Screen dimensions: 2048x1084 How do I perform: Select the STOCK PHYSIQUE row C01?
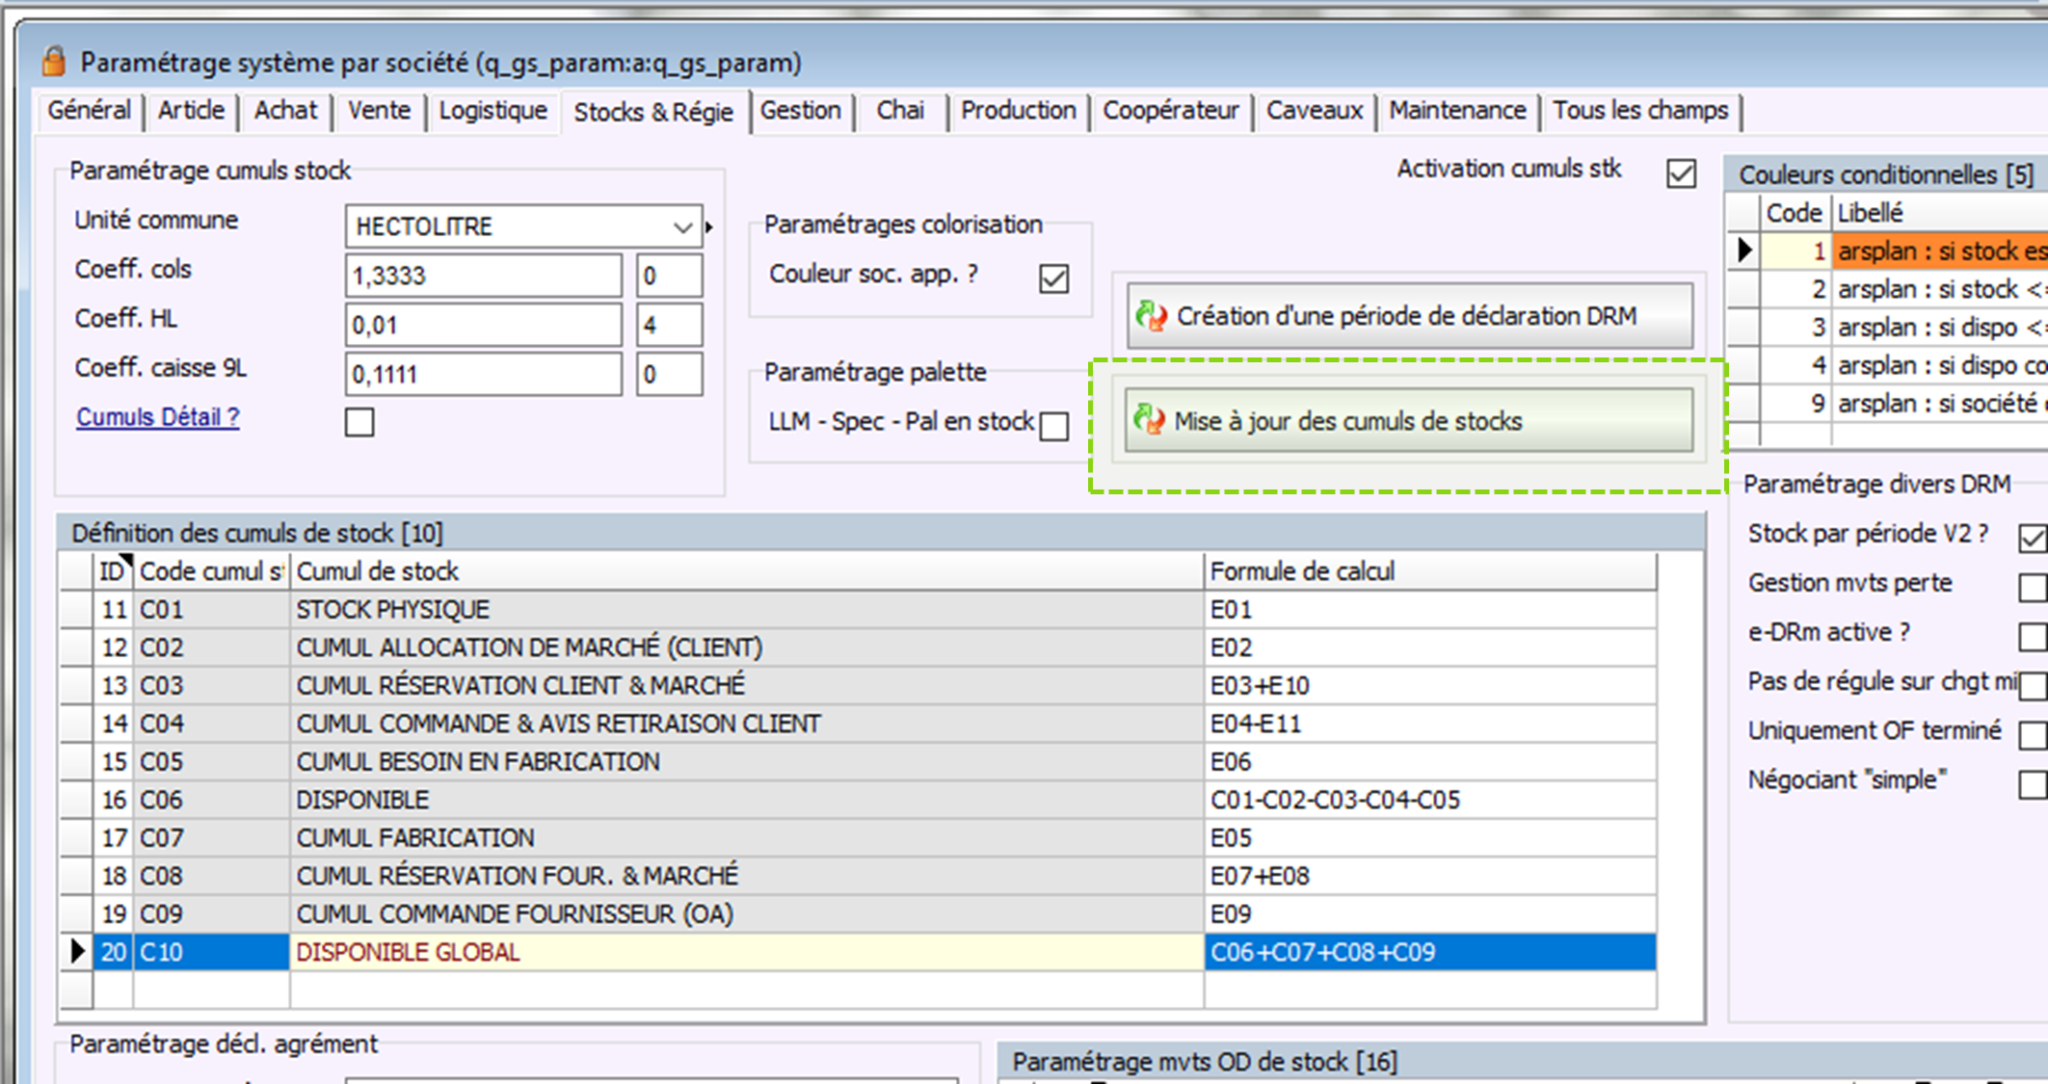coord(392,609)
